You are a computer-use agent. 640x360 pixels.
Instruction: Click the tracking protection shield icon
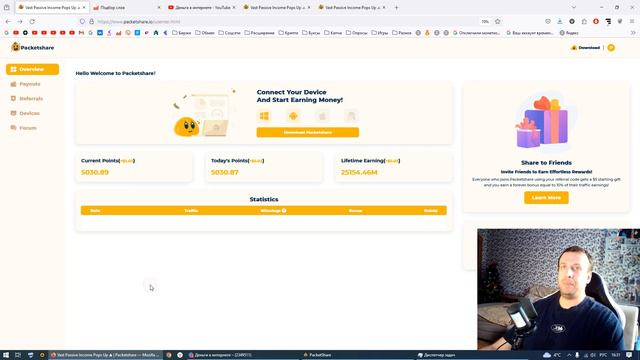pyautogui.click(x=82, y=22)
